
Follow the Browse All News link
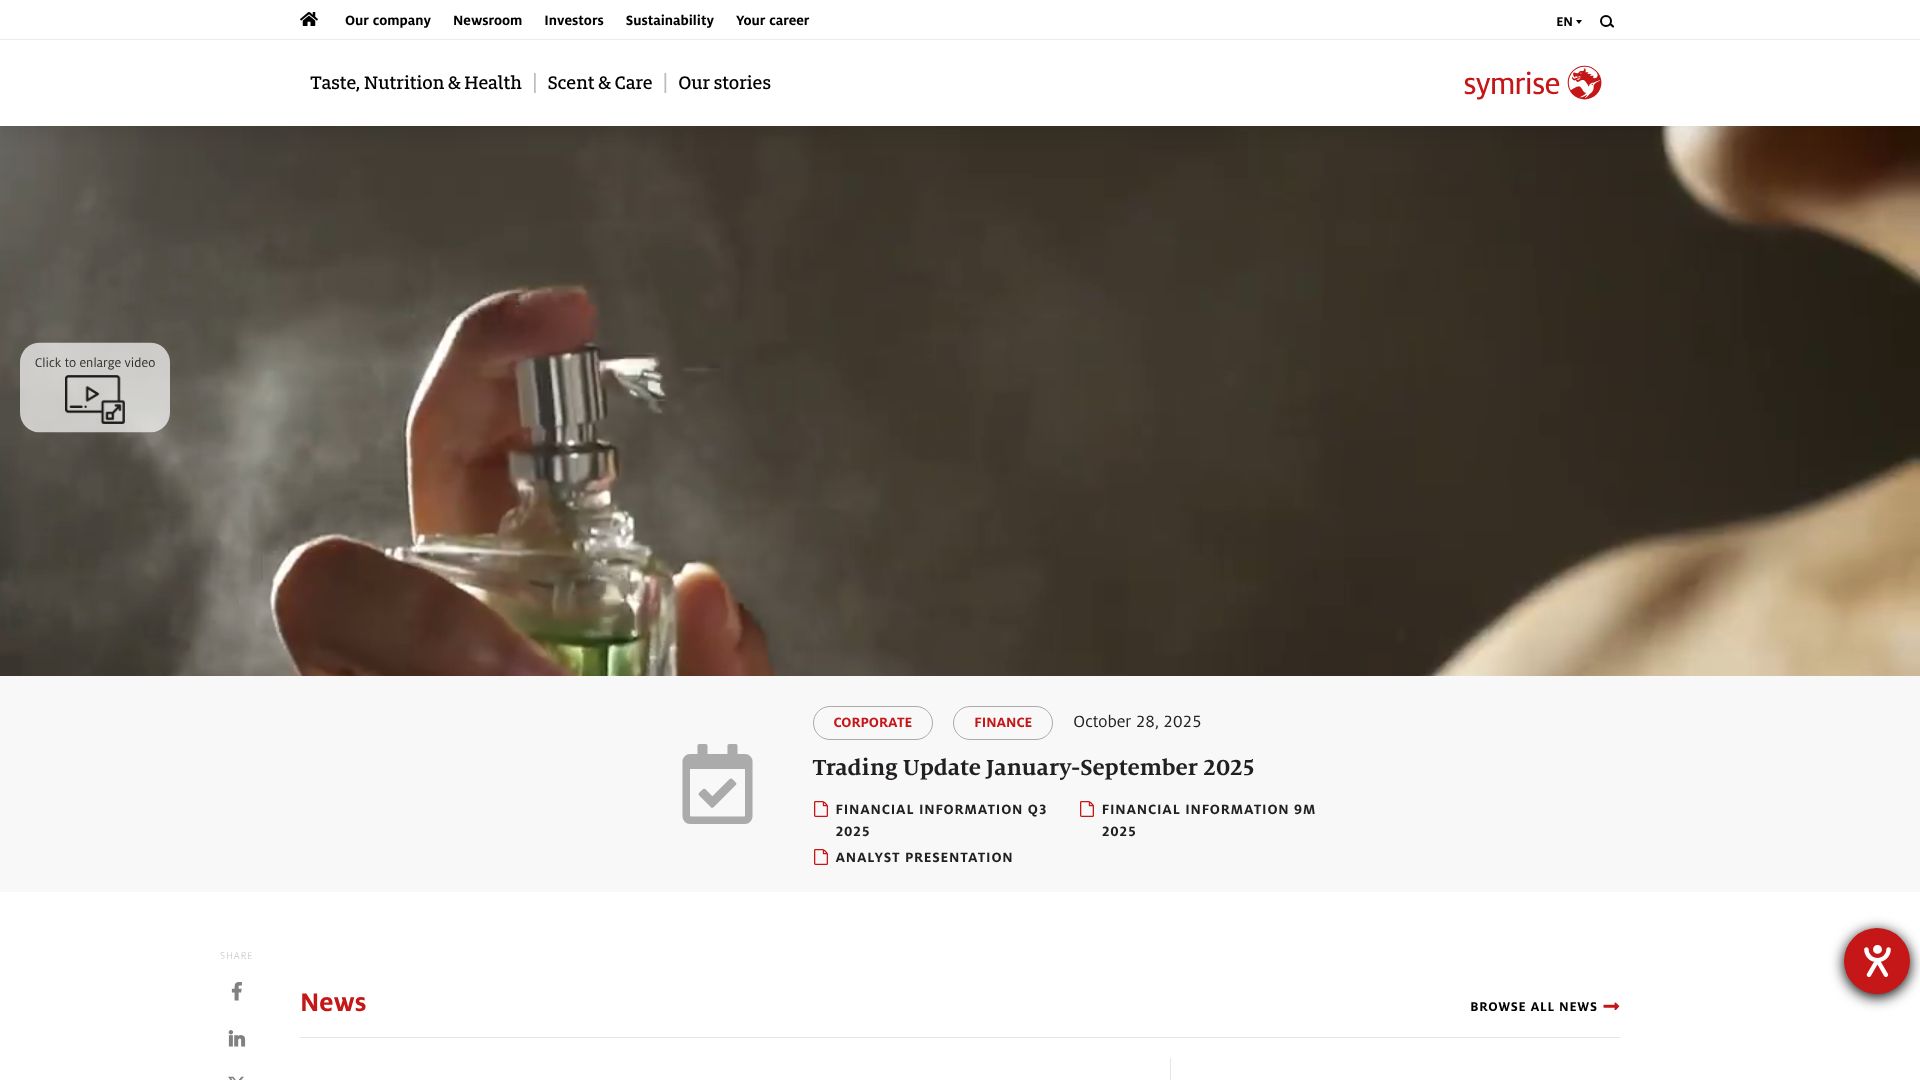1543,1006
